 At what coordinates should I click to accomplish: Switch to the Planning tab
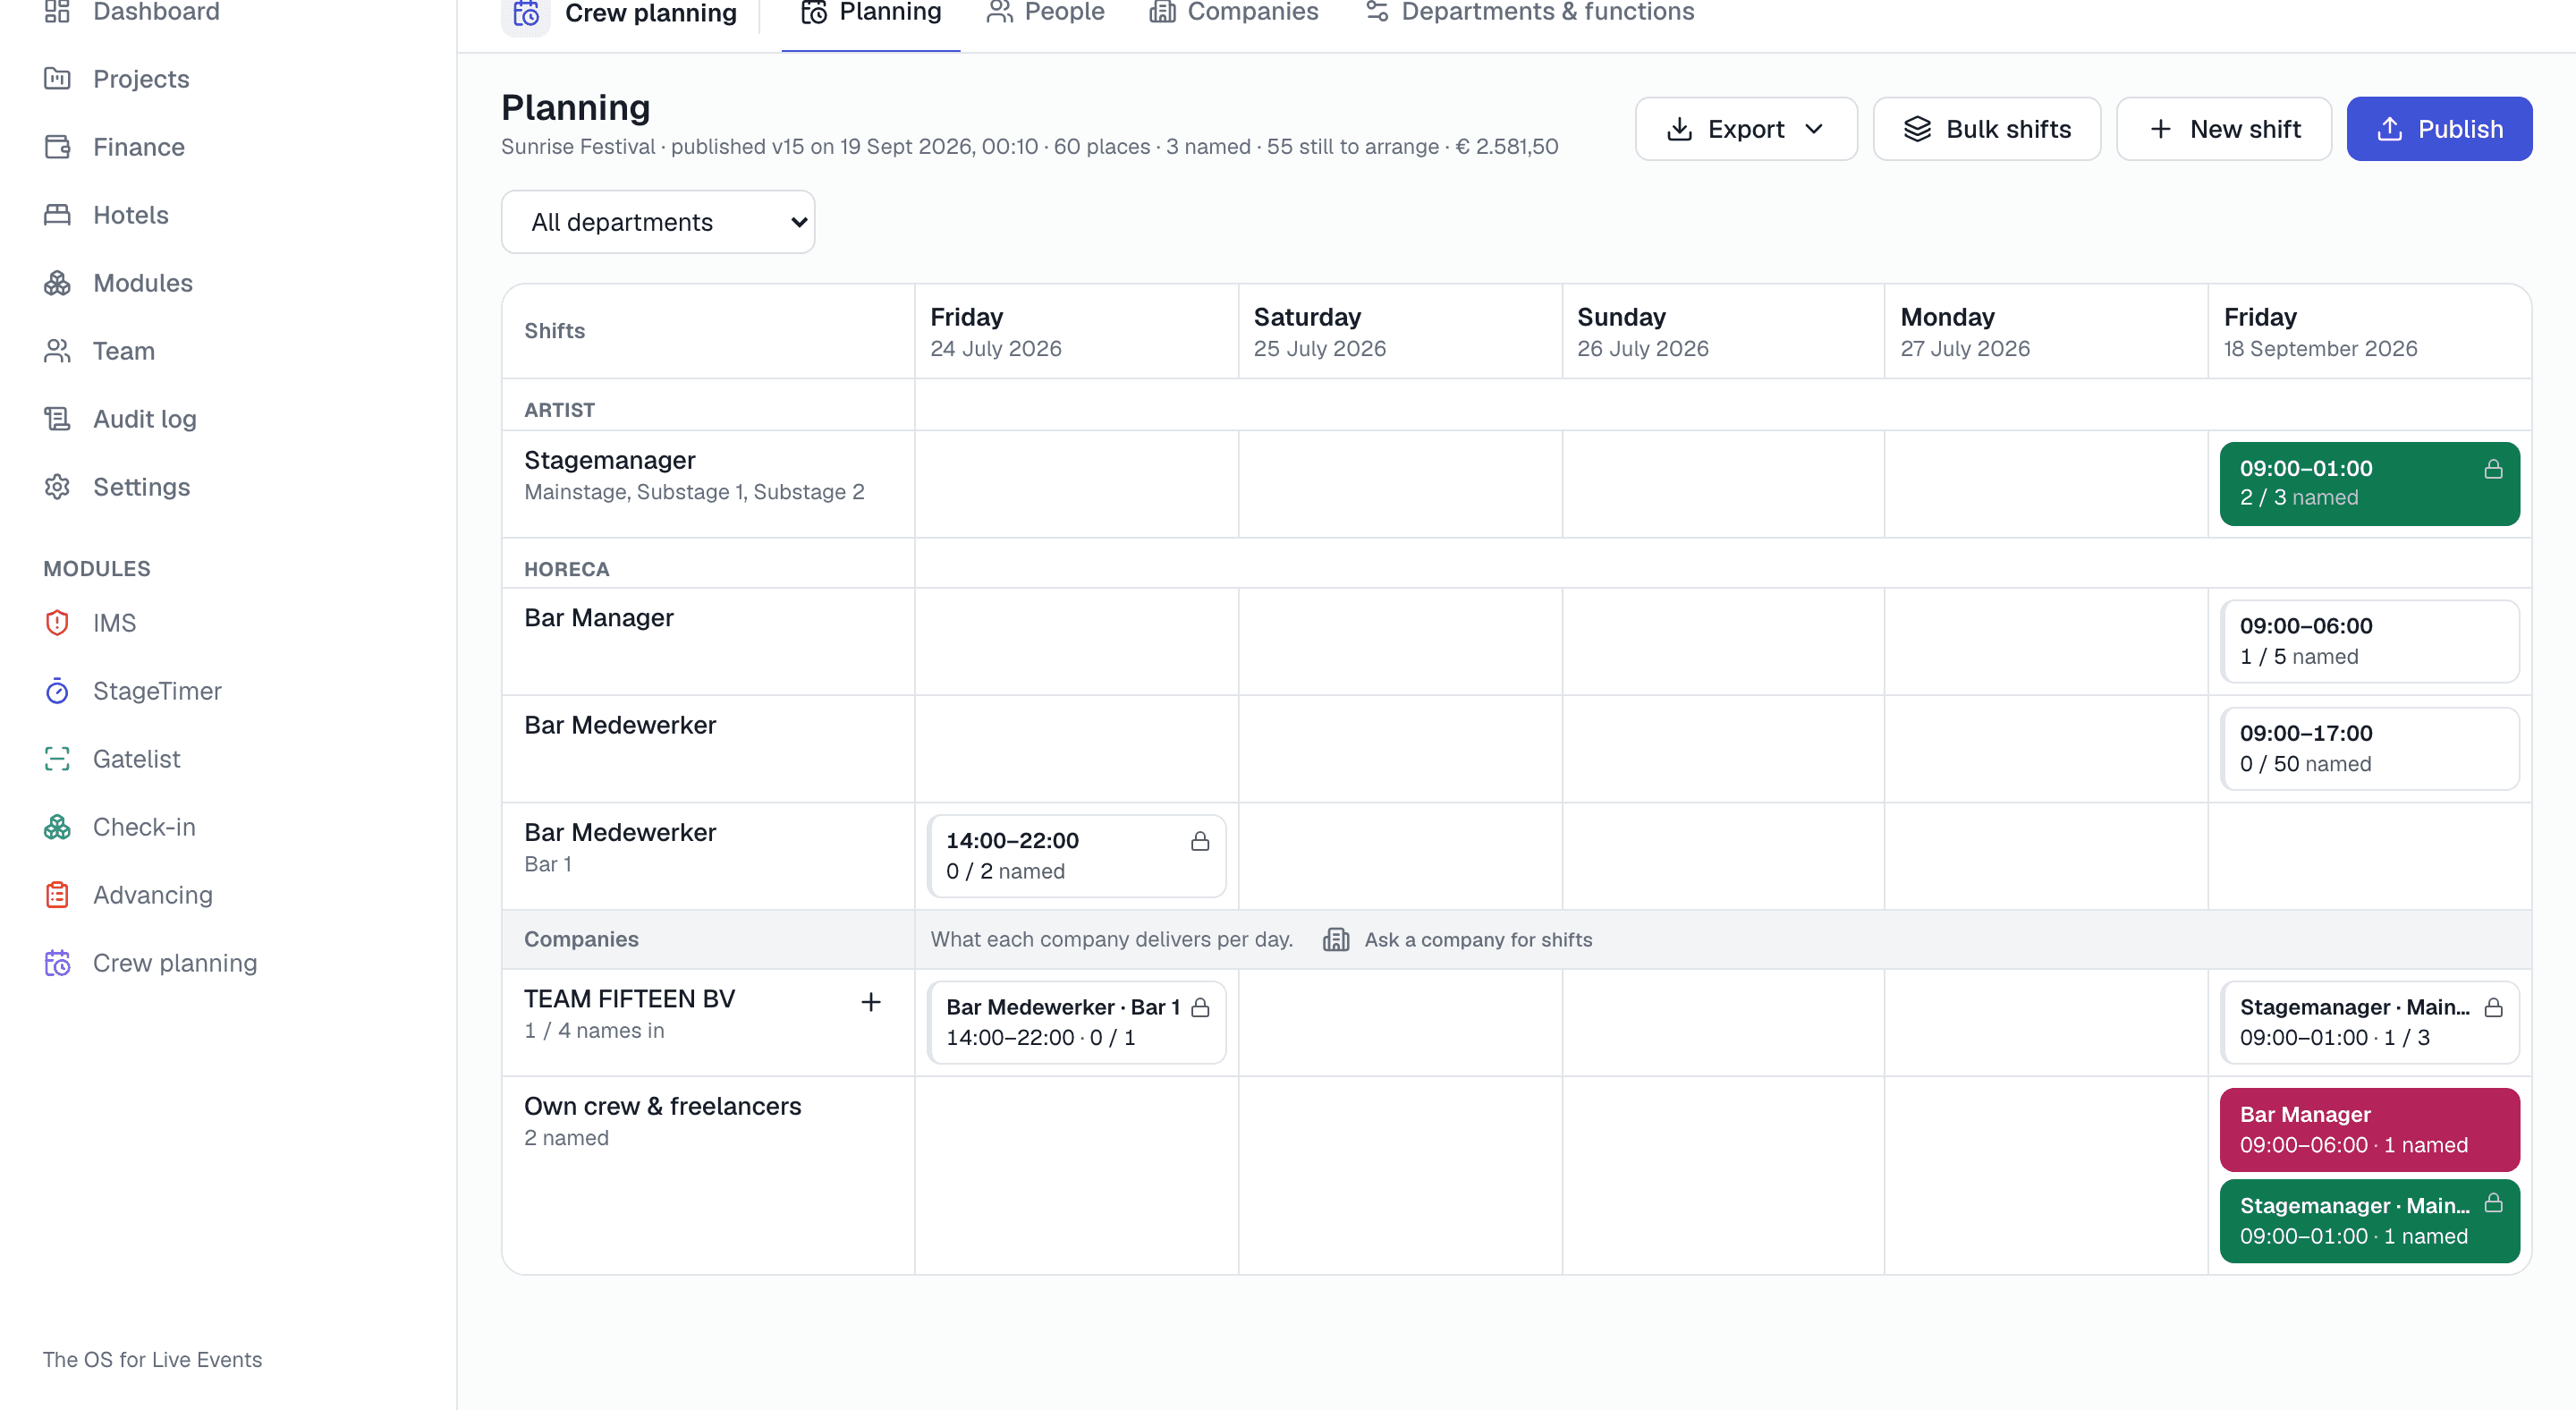(871, 13)
